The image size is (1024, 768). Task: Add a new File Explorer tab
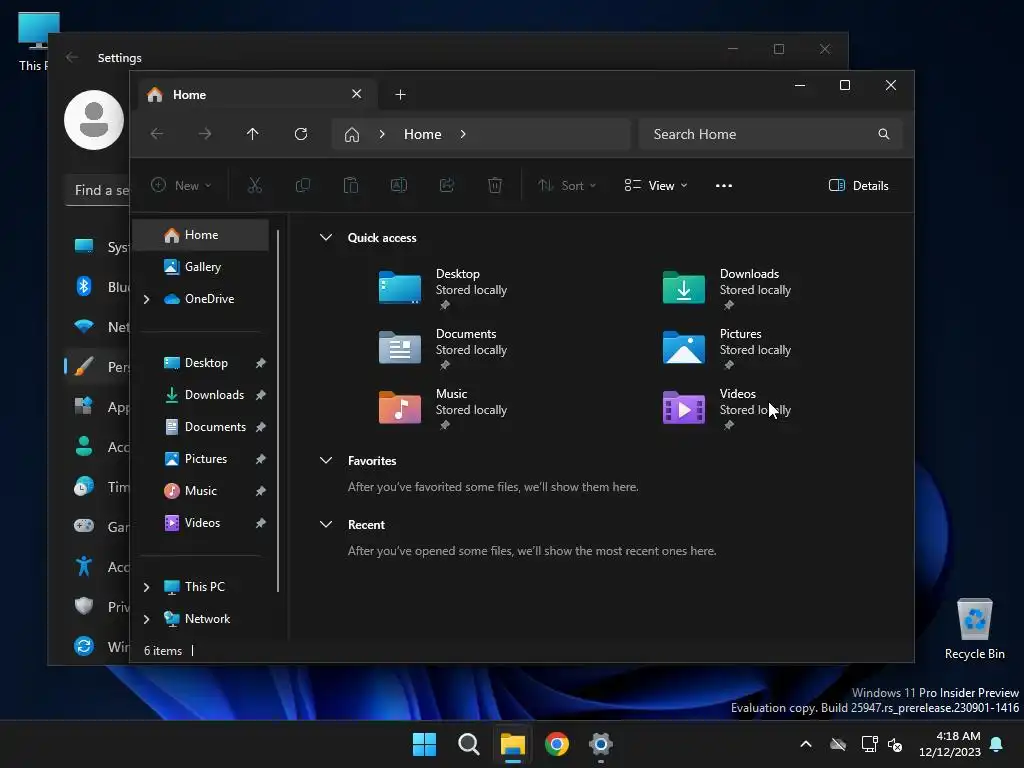(x=400, y=95)
